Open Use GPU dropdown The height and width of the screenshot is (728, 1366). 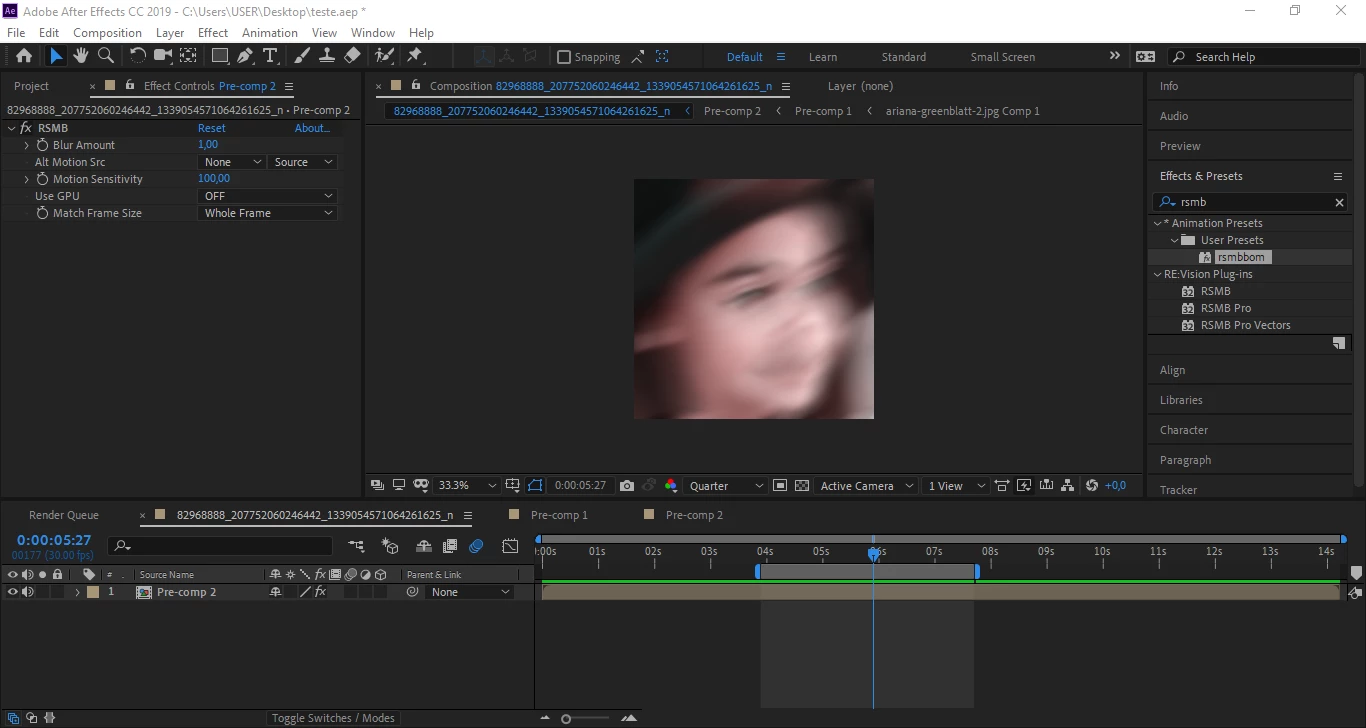coord(268,196)
